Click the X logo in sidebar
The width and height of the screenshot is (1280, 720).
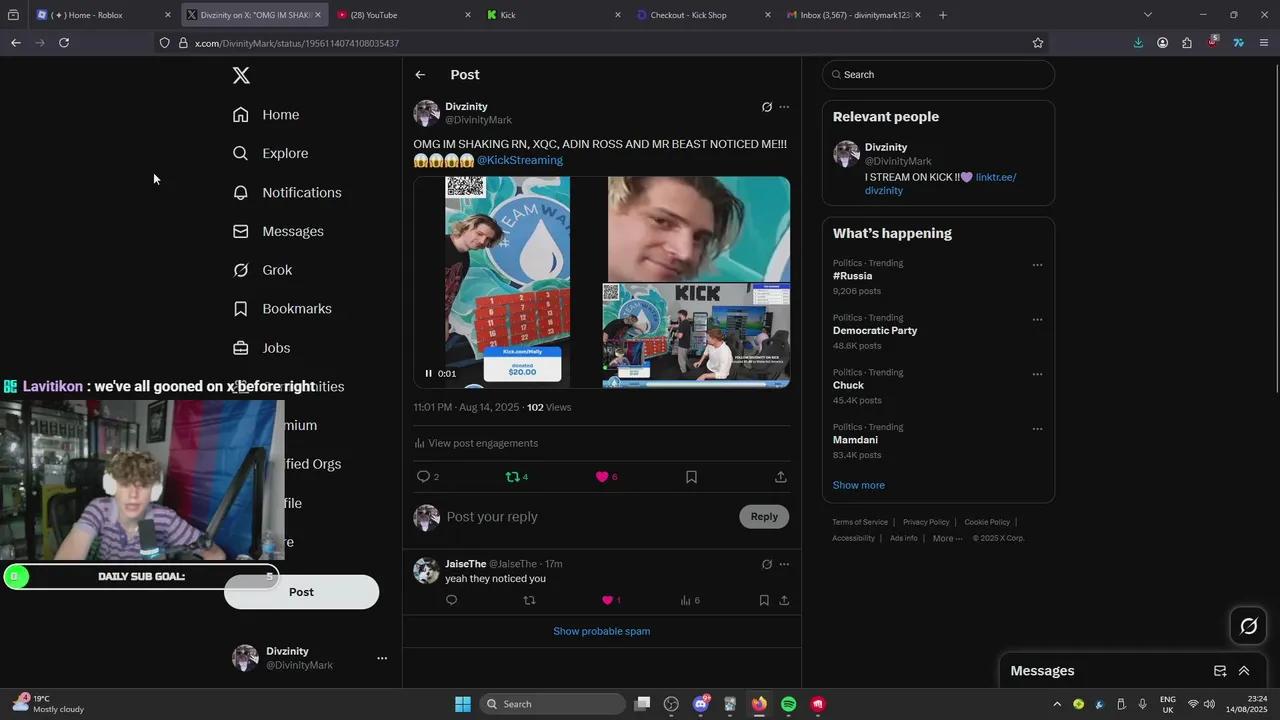coord(241,75)
